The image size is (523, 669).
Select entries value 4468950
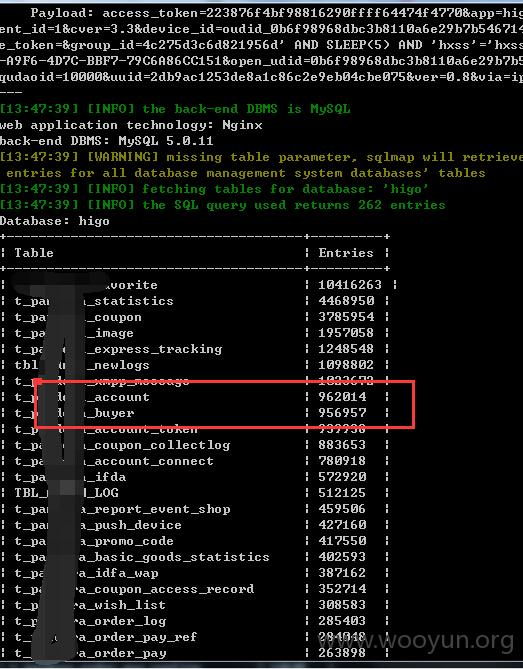tap(346, 301)
